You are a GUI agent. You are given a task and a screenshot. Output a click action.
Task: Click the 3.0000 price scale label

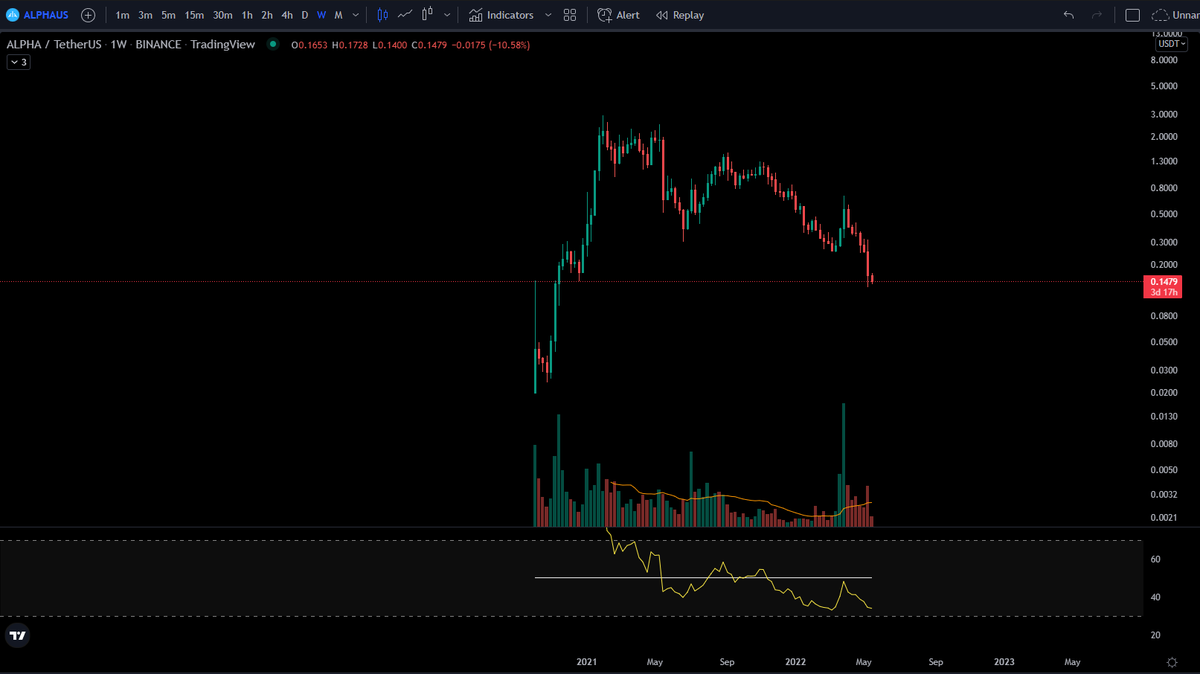point(1165,114)
